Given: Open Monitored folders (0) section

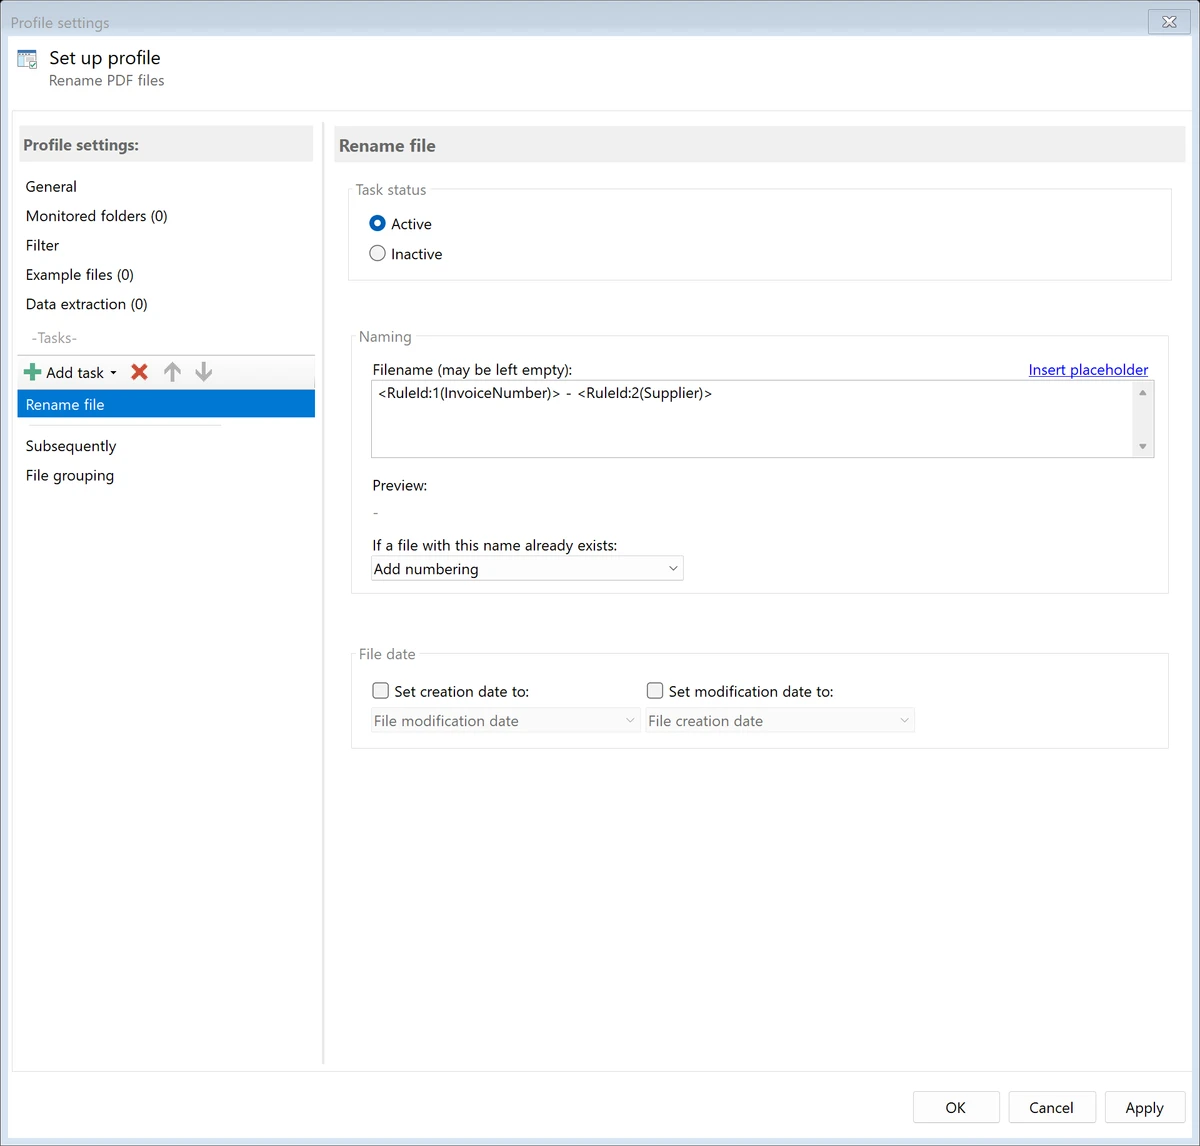Looking at the screenshot, I should (x=97, y=216).
